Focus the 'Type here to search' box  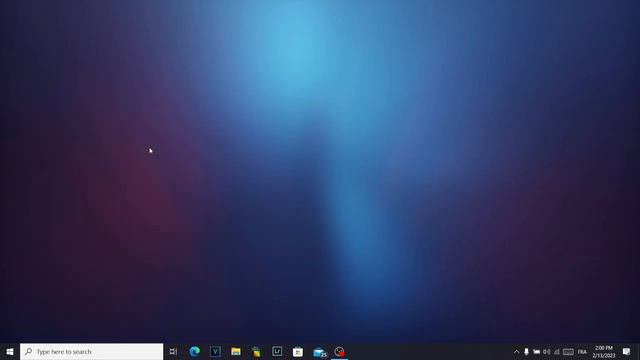coord(91,351)
